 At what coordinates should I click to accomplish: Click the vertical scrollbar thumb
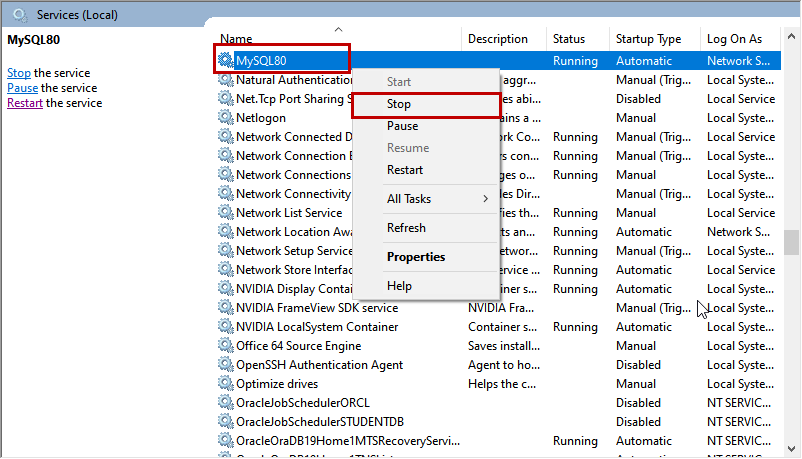pos(791,243)
